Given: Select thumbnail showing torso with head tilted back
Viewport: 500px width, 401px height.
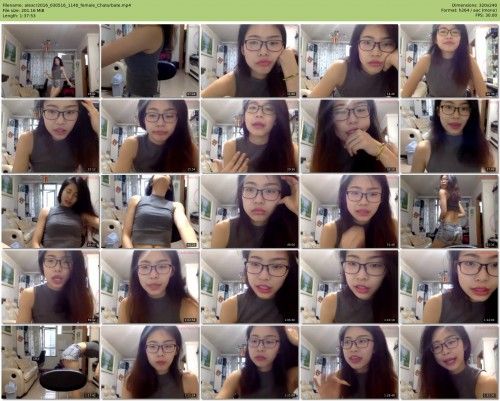Looking at the screenshot, I should (150, 211).
